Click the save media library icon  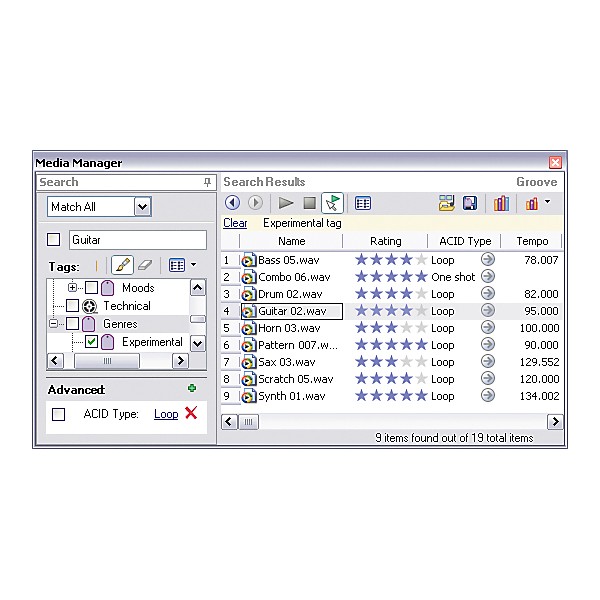tap(470, 203)
